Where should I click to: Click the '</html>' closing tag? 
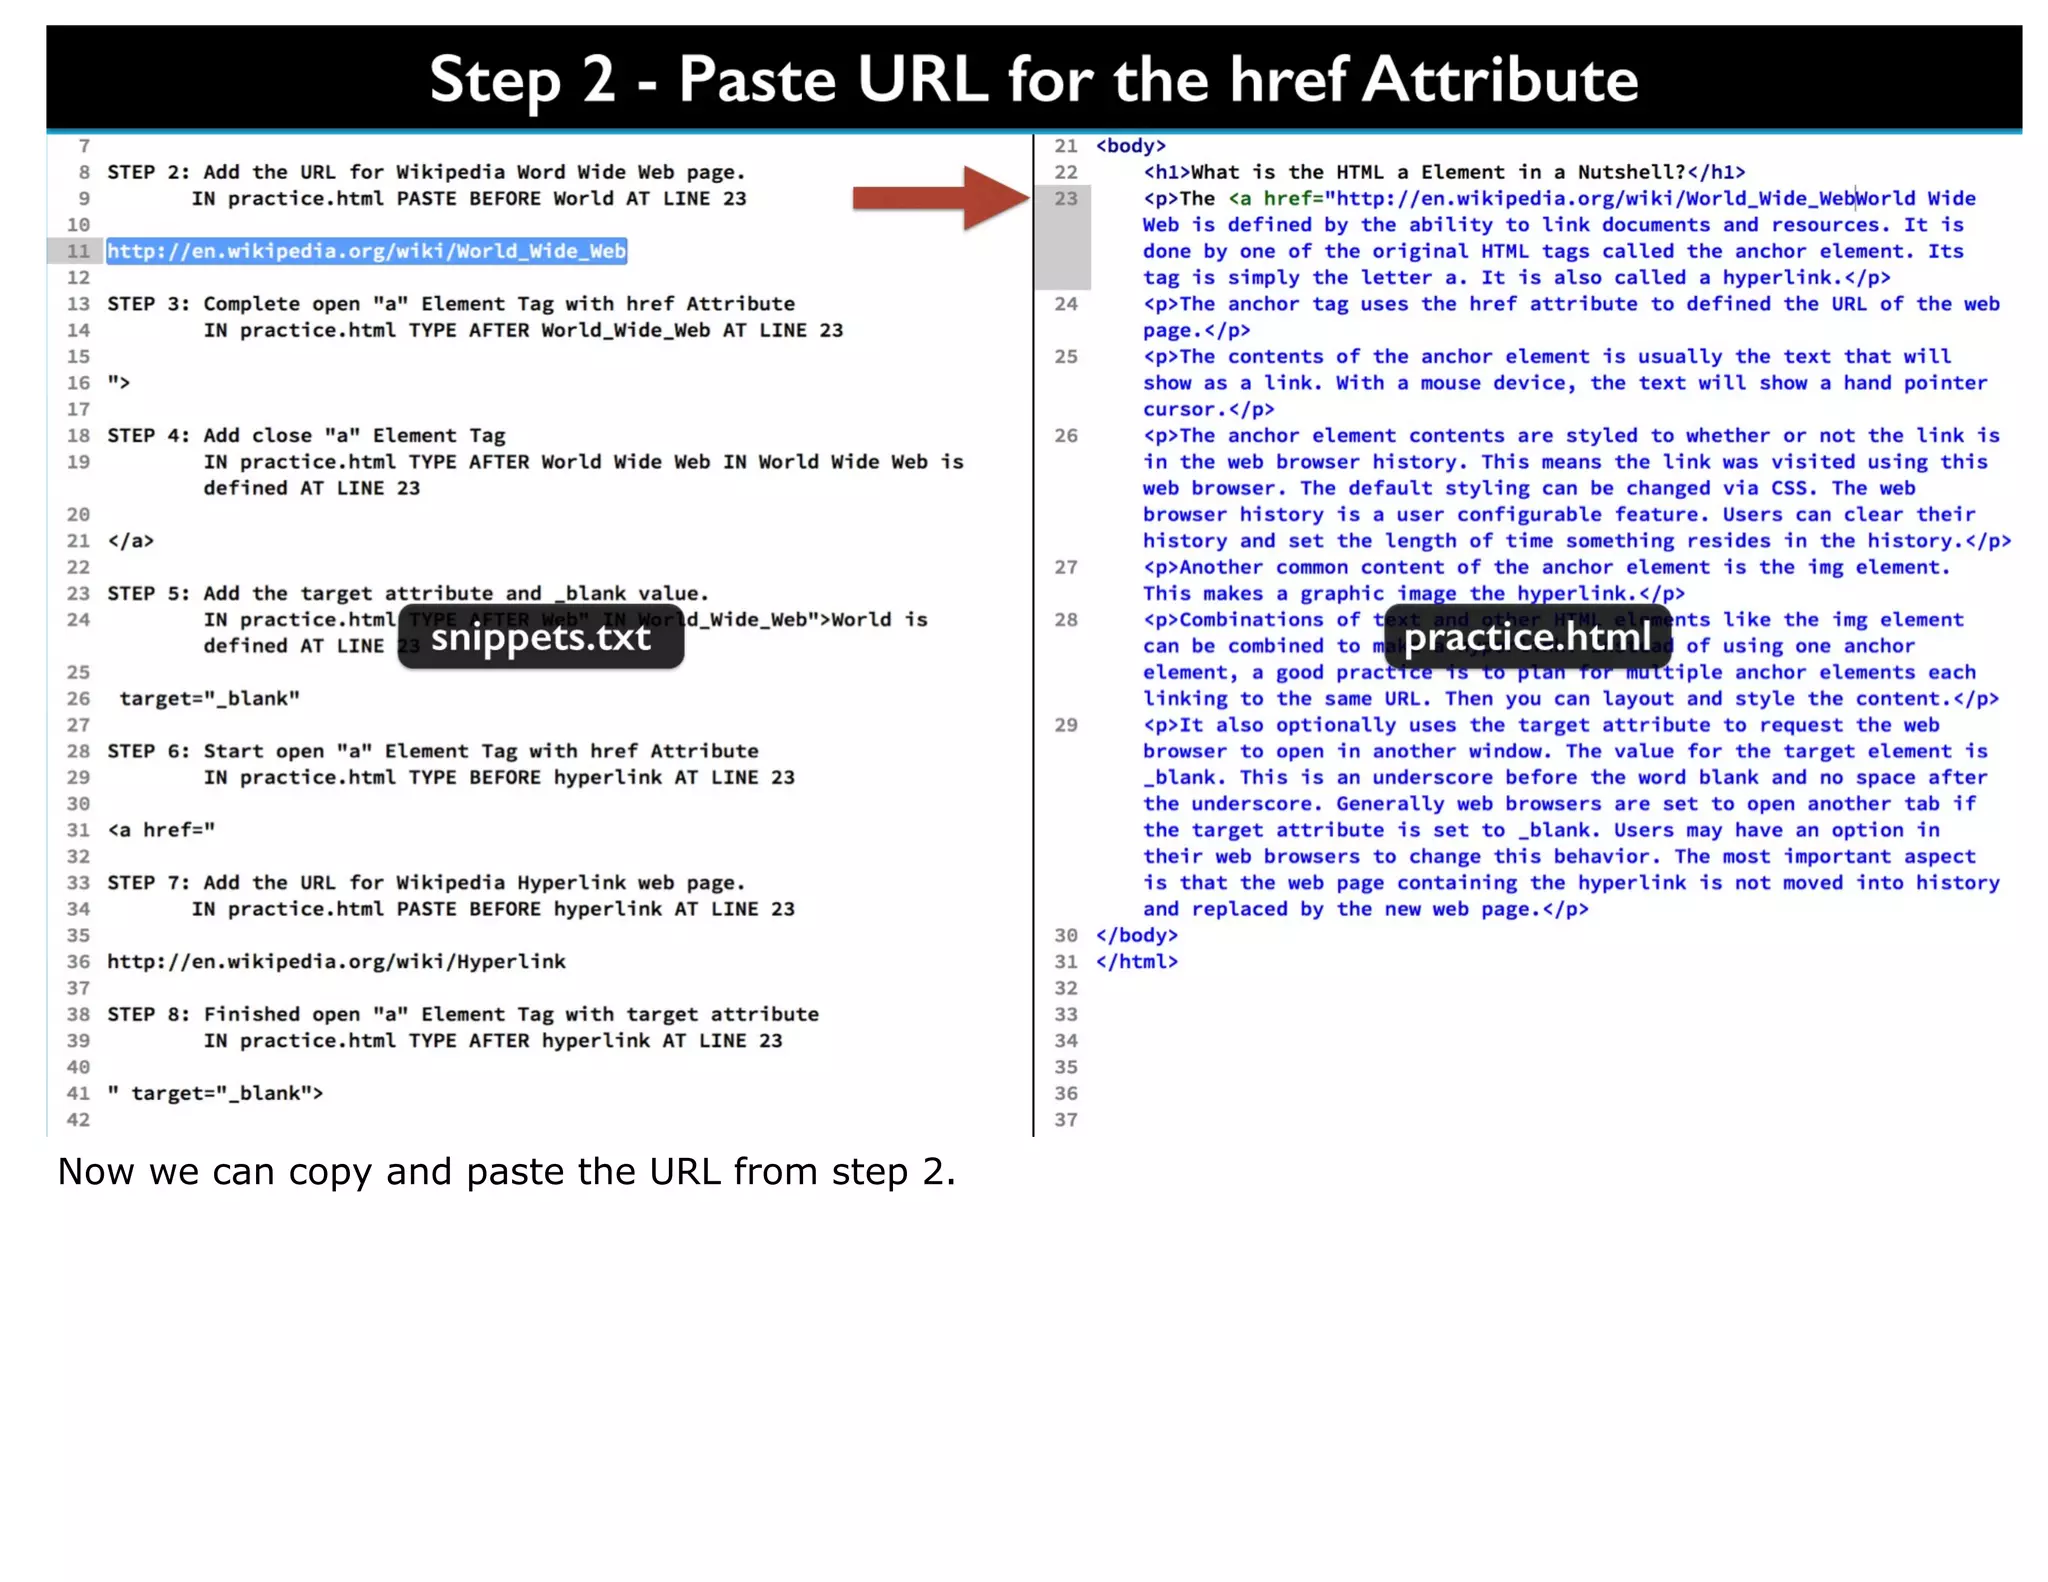[1137, 961]
